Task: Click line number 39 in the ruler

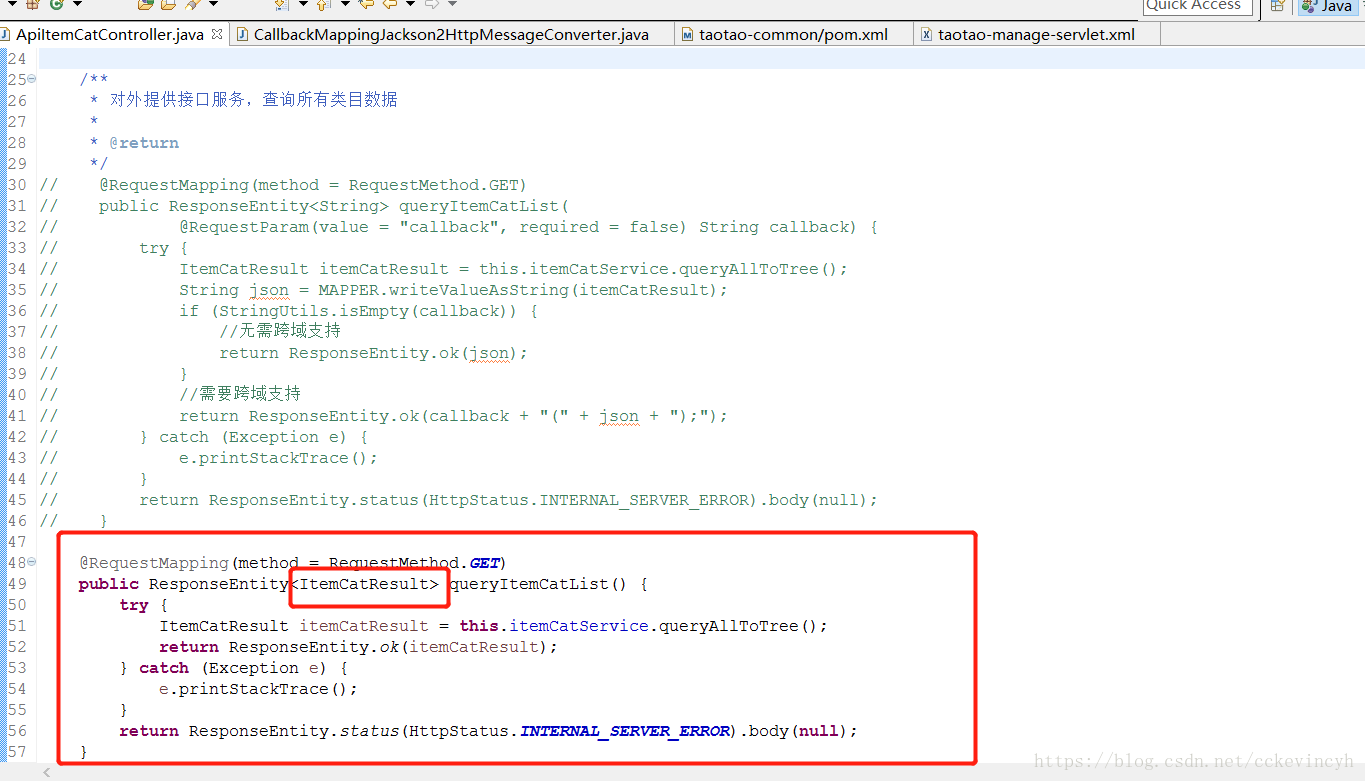Action: [17, 374]
